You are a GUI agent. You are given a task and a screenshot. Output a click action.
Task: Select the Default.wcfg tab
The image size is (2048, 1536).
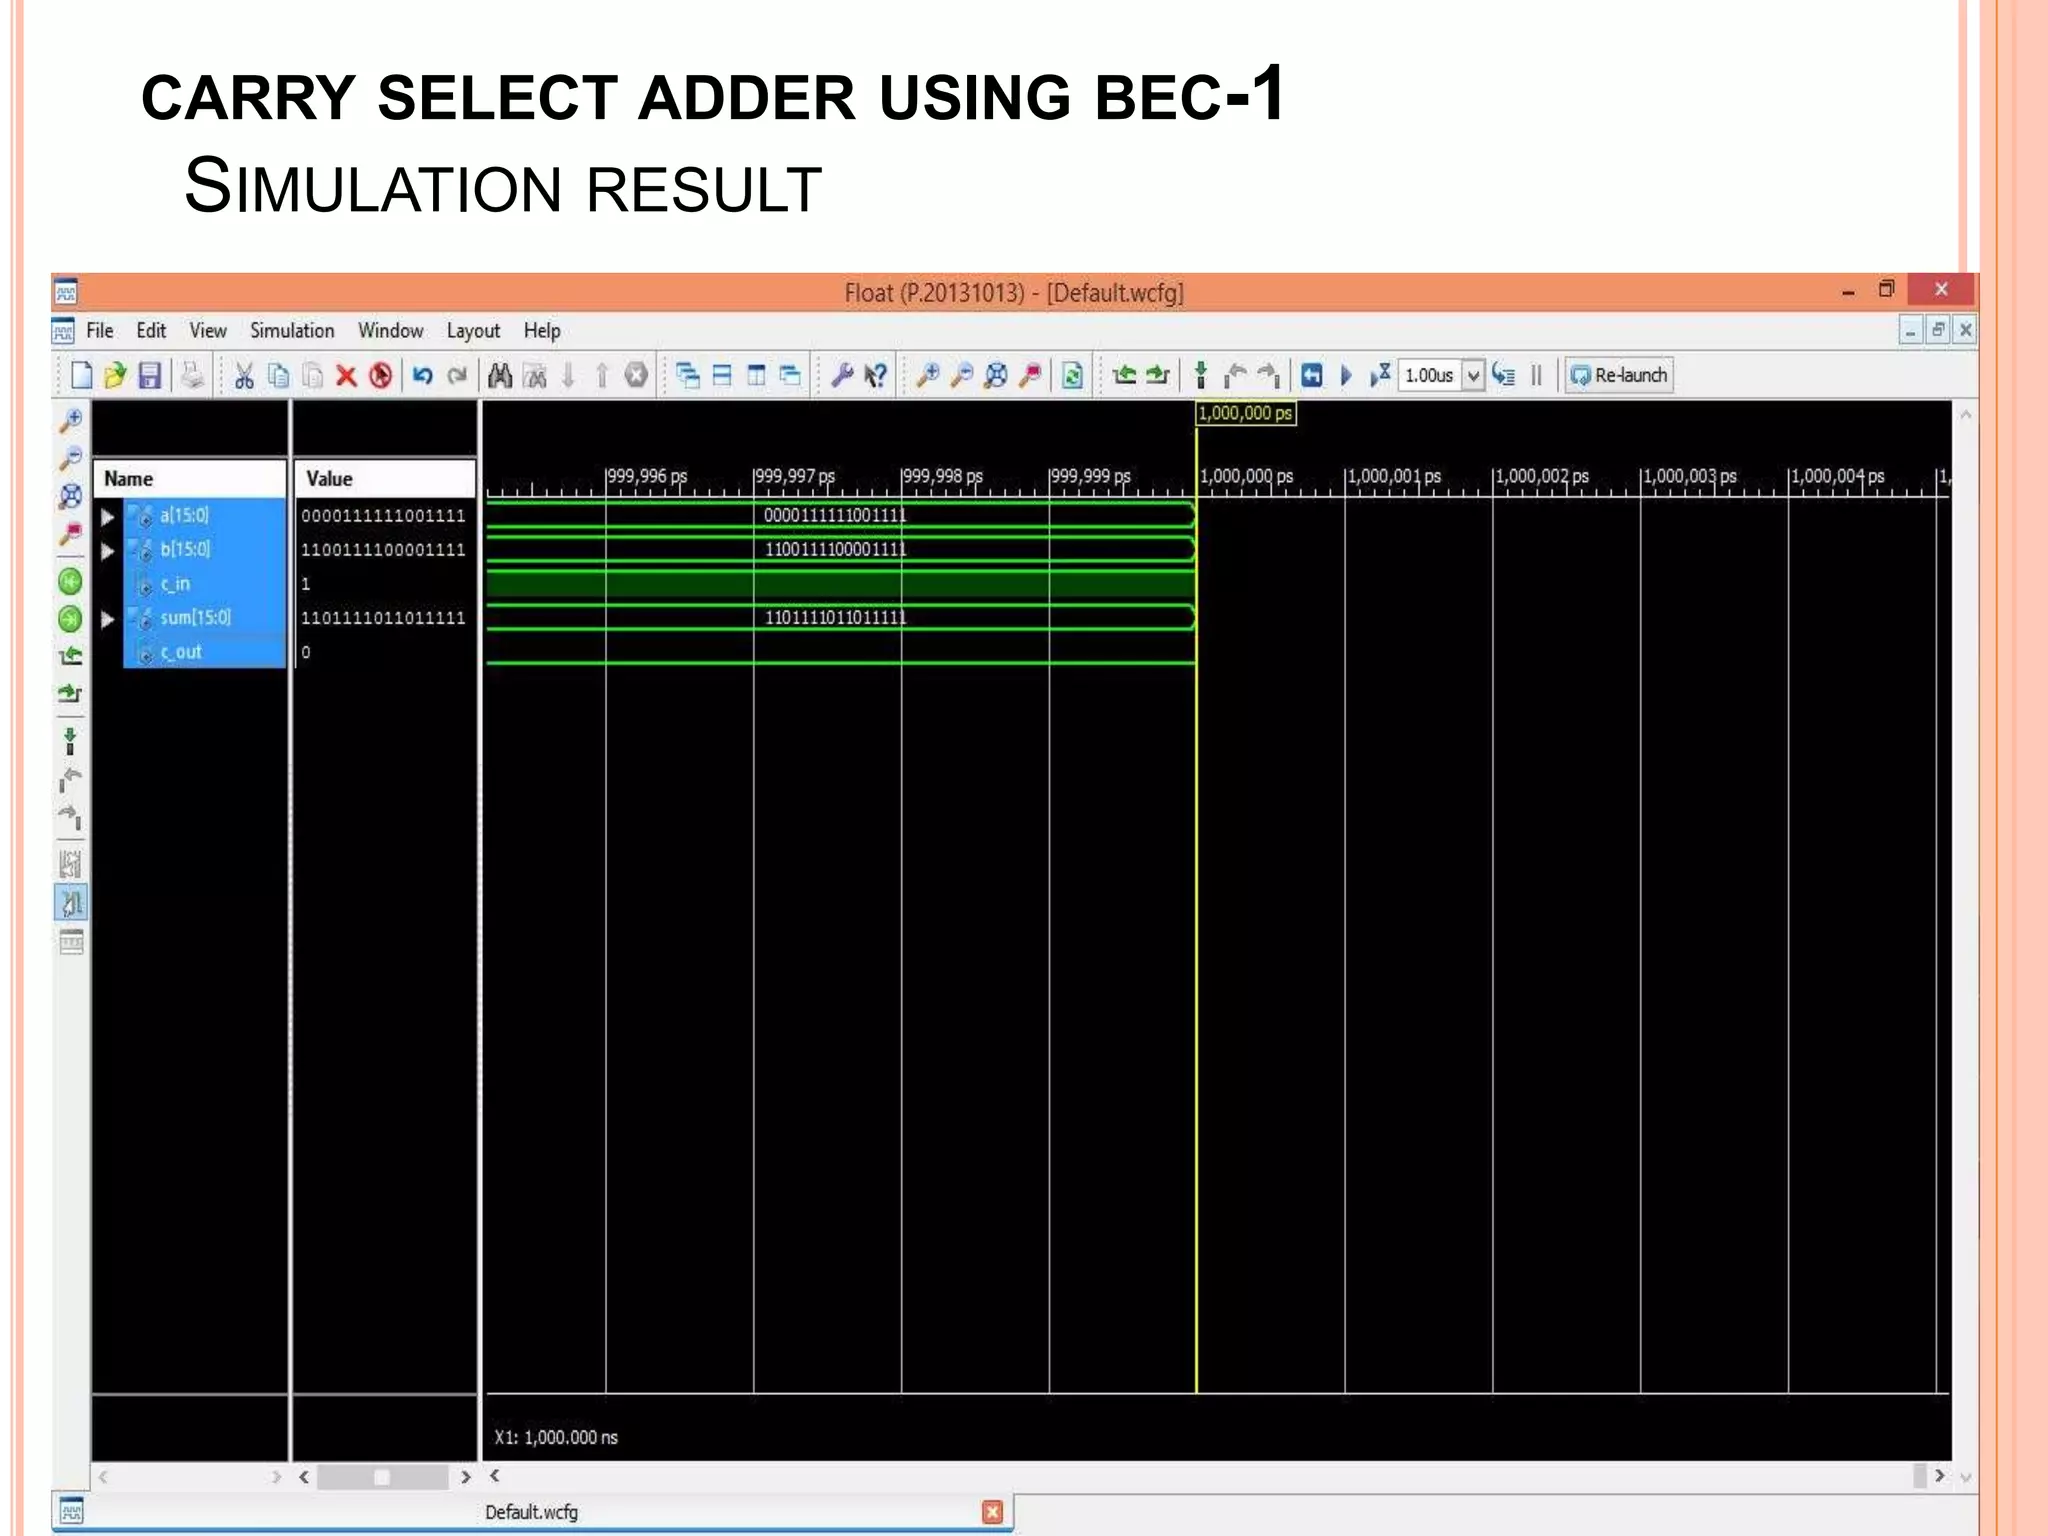click(531, 1512)
